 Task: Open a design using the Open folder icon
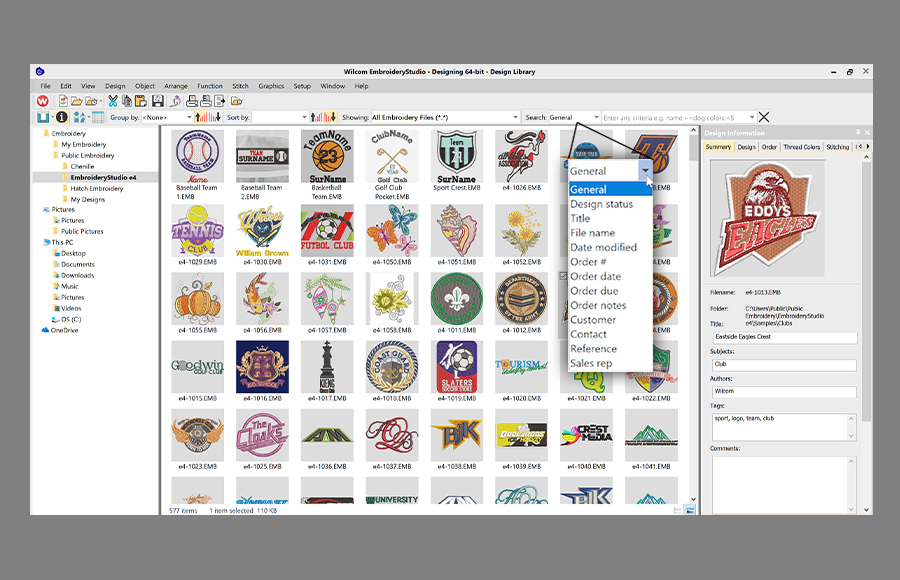coord(75,101)
